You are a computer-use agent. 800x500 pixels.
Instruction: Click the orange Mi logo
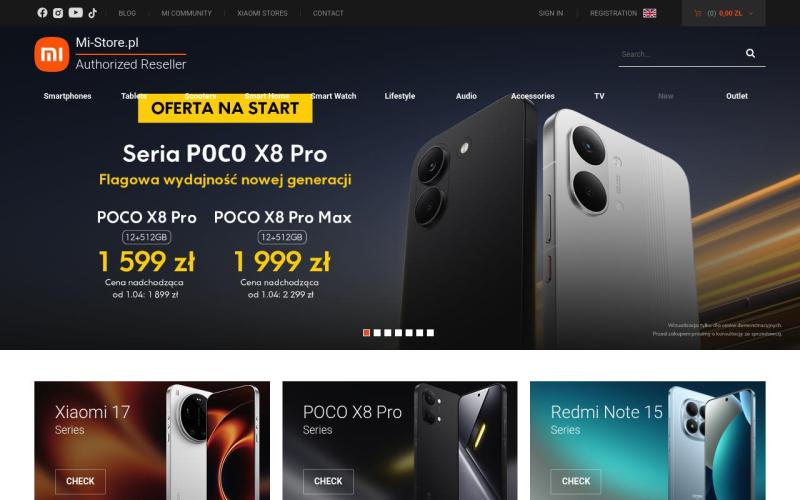click(x=52, y=54)
